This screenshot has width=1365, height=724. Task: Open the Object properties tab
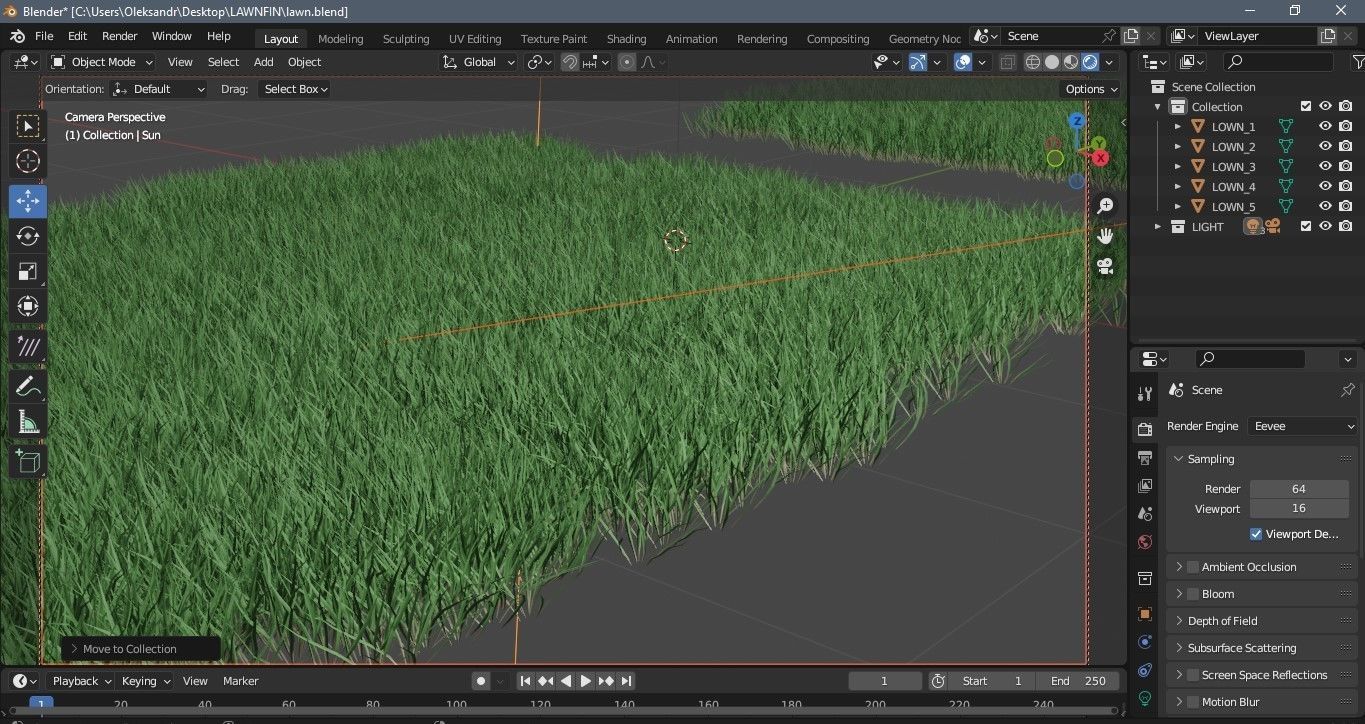[1145, 614]
